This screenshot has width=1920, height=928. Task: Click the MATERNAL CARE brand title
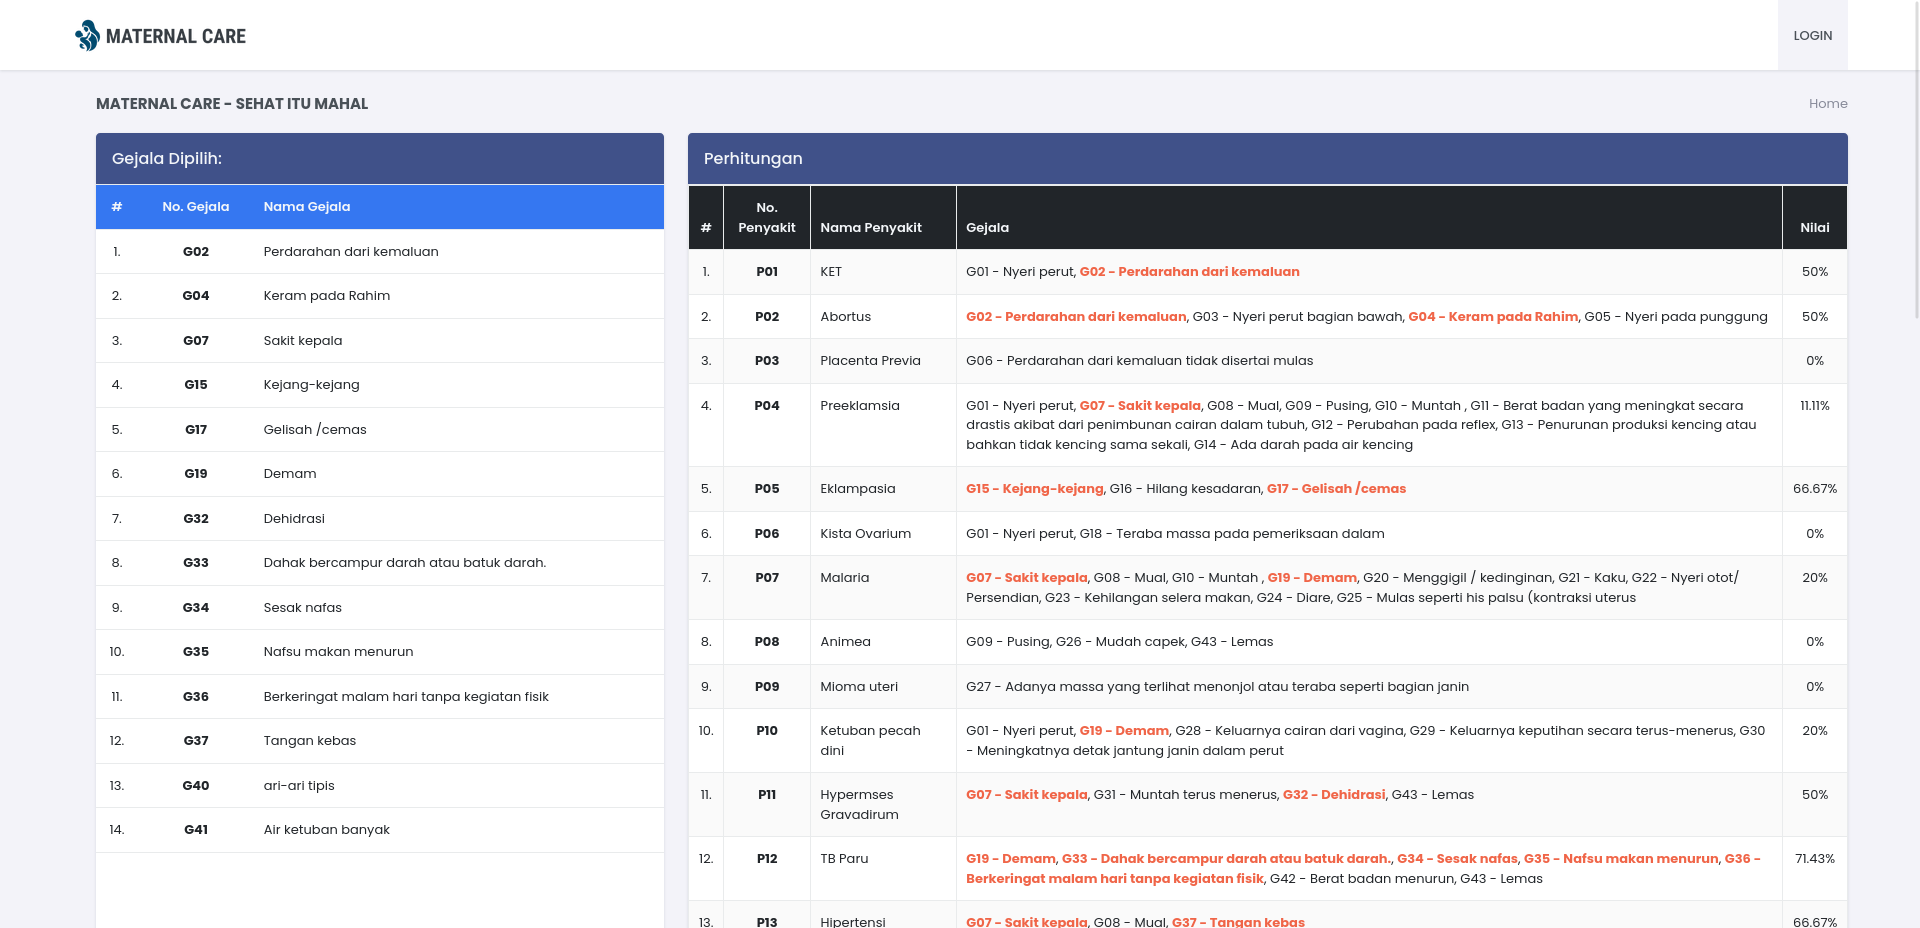point(176,36)
